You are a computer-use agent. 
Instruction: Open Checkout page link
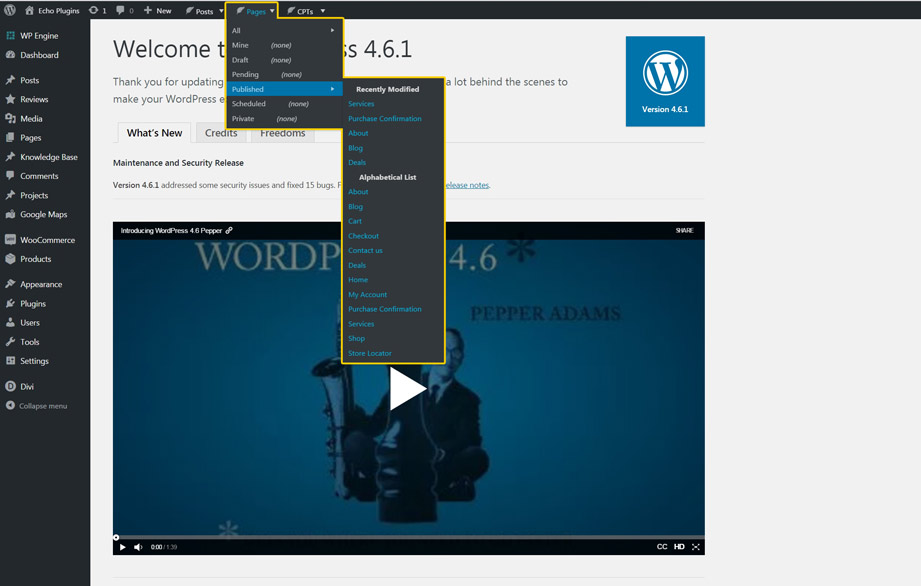(363, 235)
